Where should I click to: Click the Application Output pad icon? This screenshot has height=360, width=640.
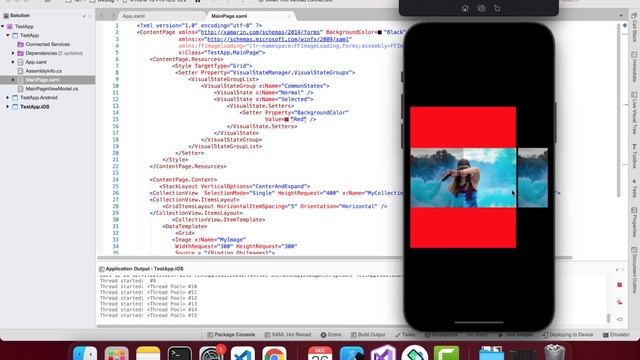[102, 269]
